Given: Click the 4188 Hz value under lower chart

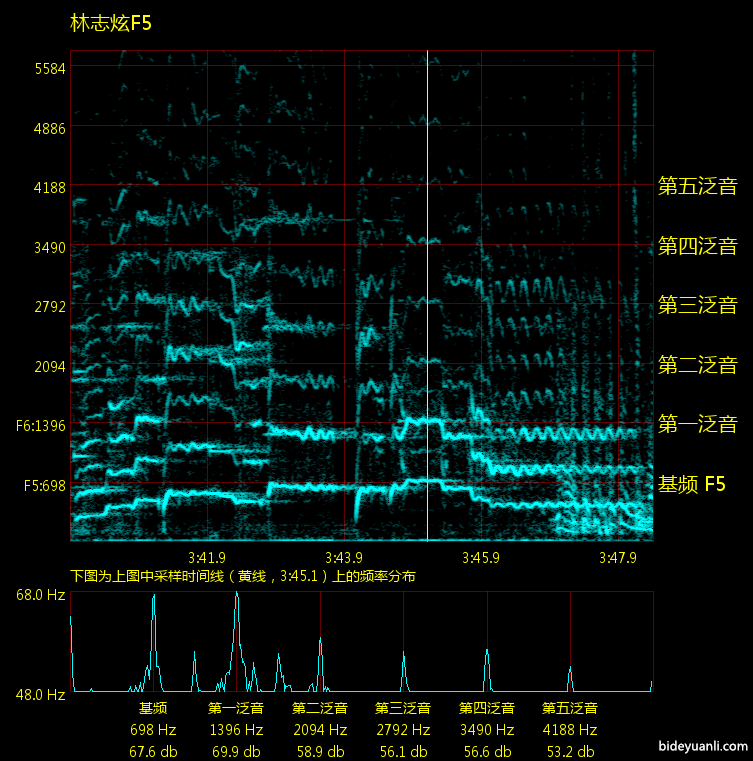Looking at the screenshot, I should [x=570, y=730].
